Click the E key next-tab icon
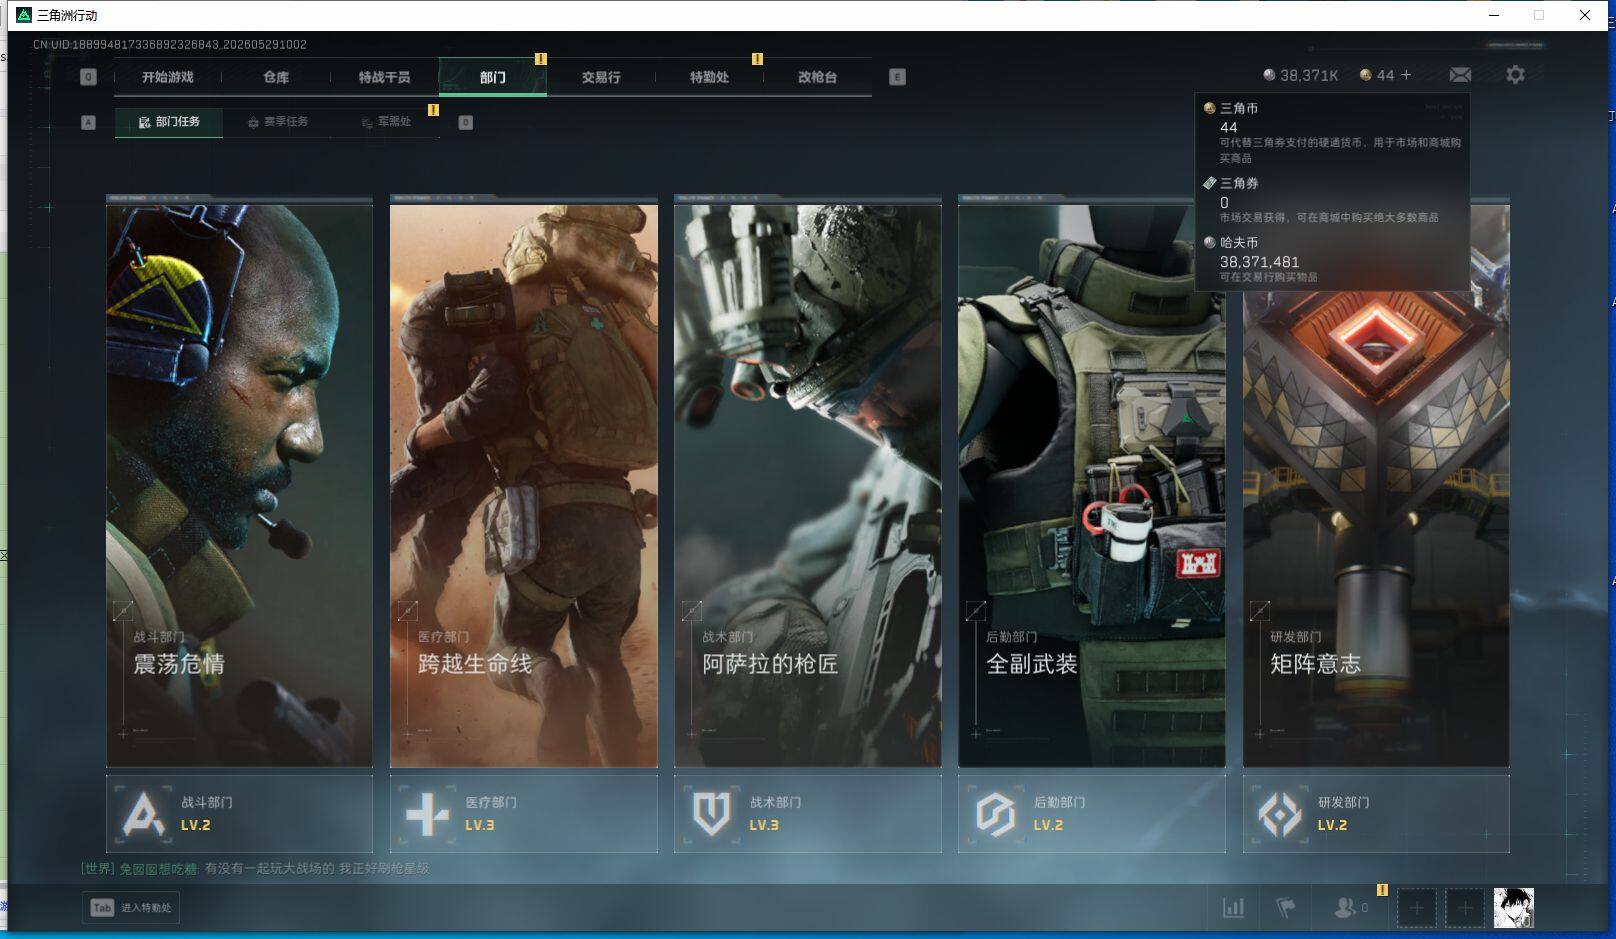The width and height of the screenshot is (1616, 939). click(897, 77)
